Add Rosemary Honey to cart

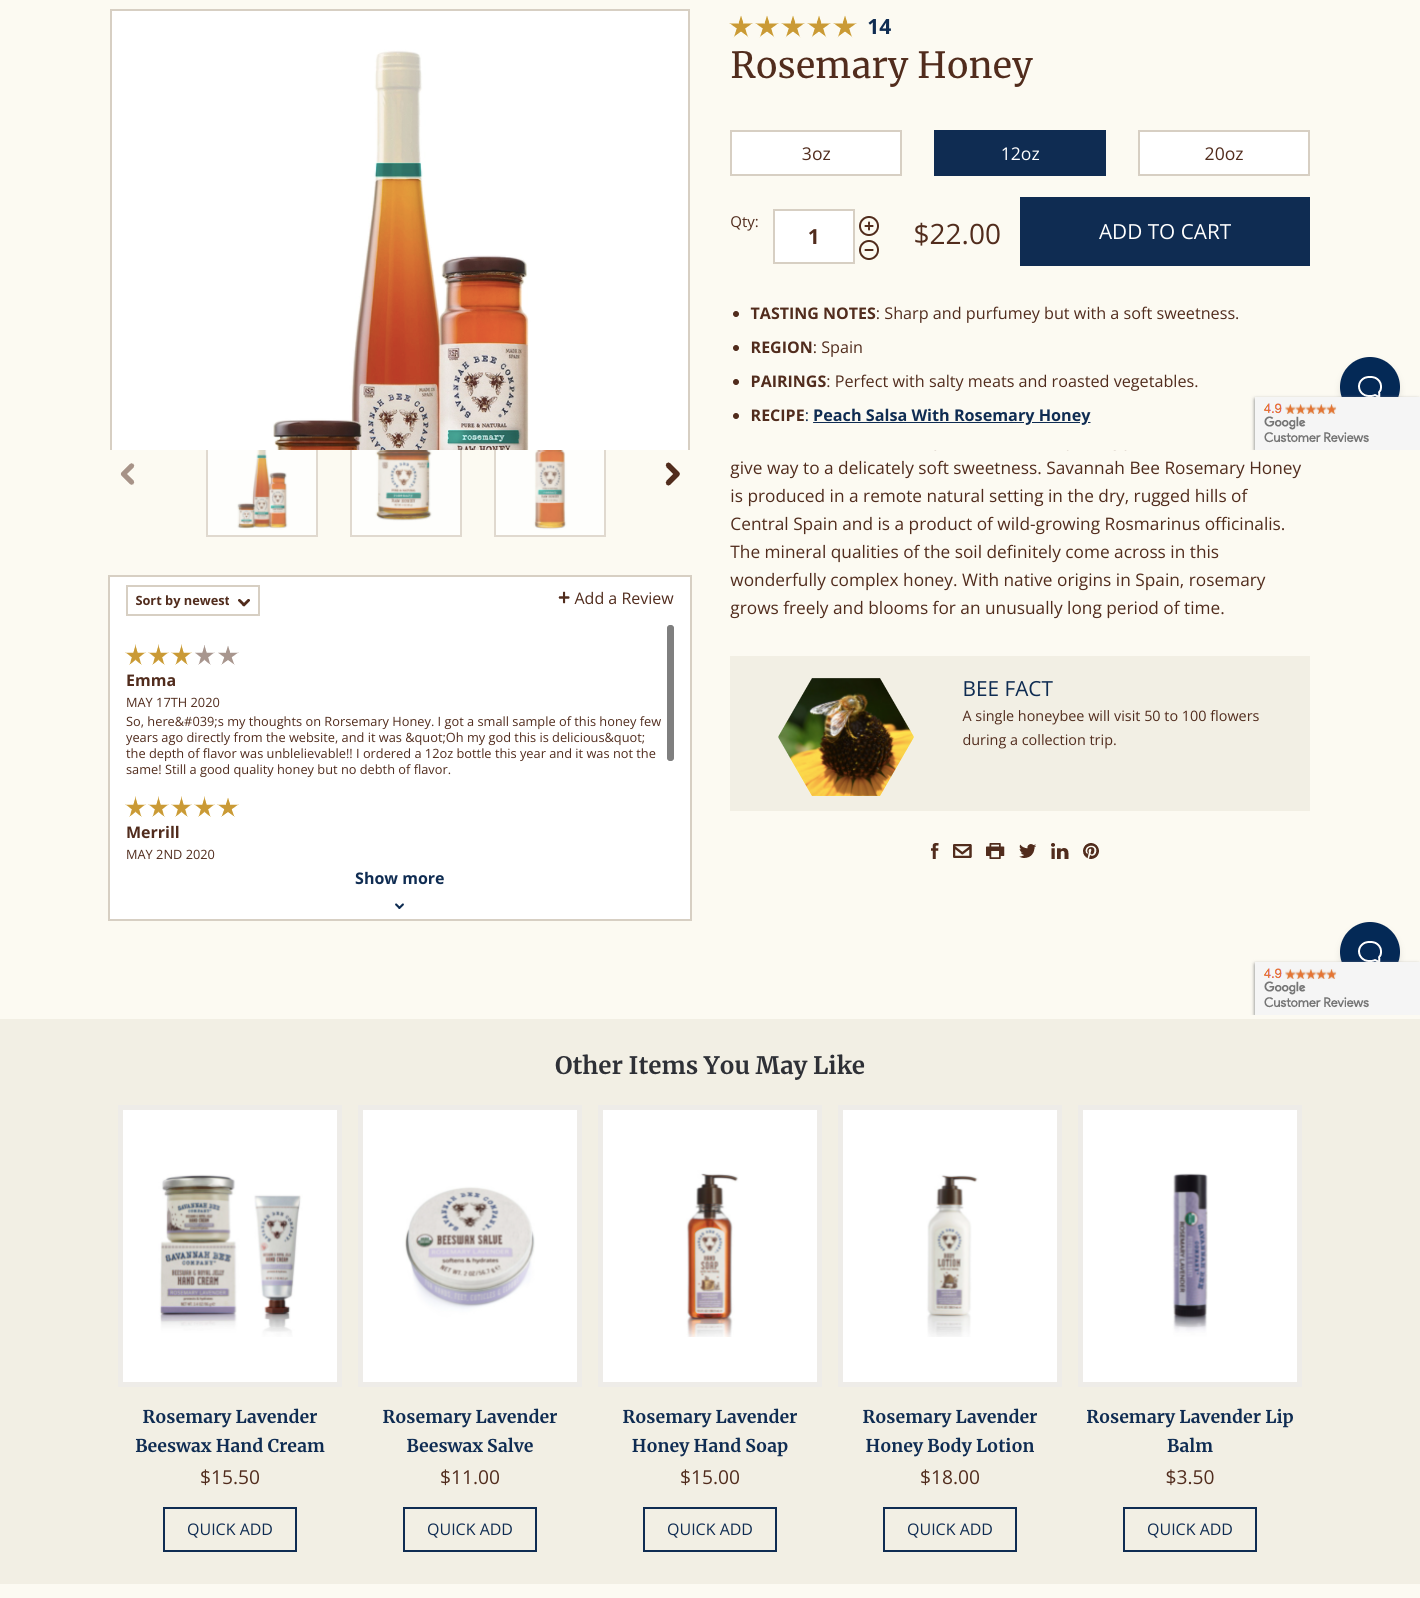pos(1165,231)
